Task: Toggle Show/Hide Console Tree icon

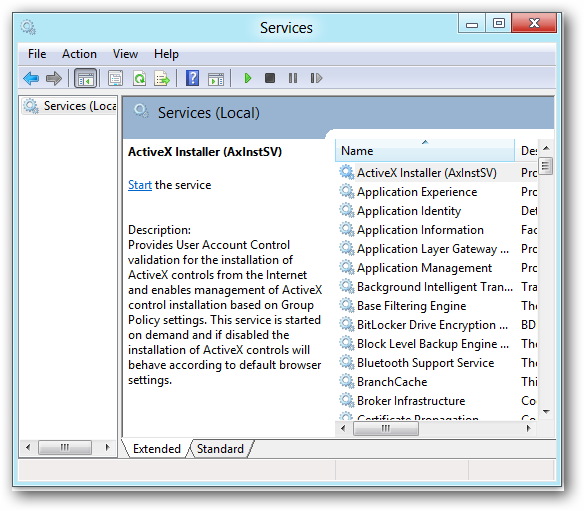Action: (x=86, y=79)
